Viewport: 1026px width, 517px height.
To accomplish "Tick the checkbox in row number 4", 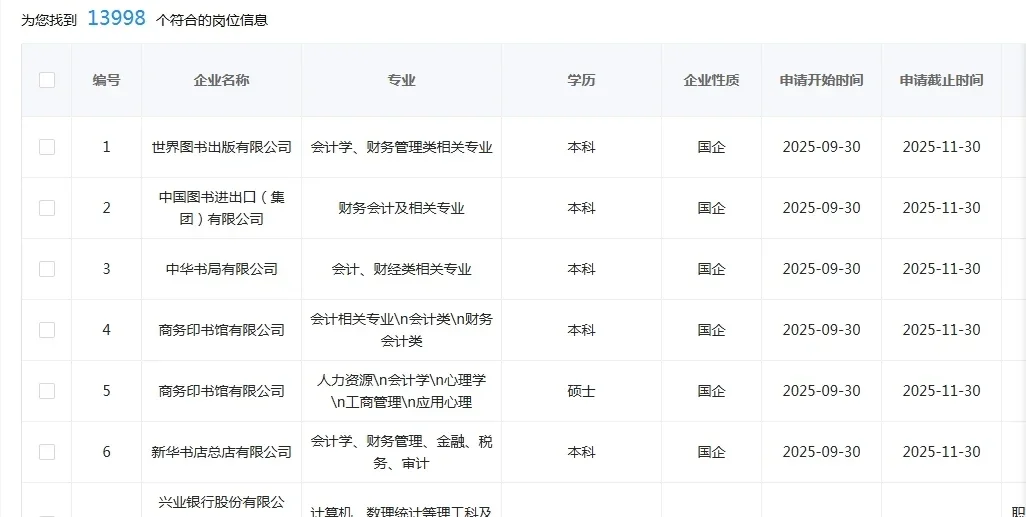I will pyautogui.click(x=47, y=330).
